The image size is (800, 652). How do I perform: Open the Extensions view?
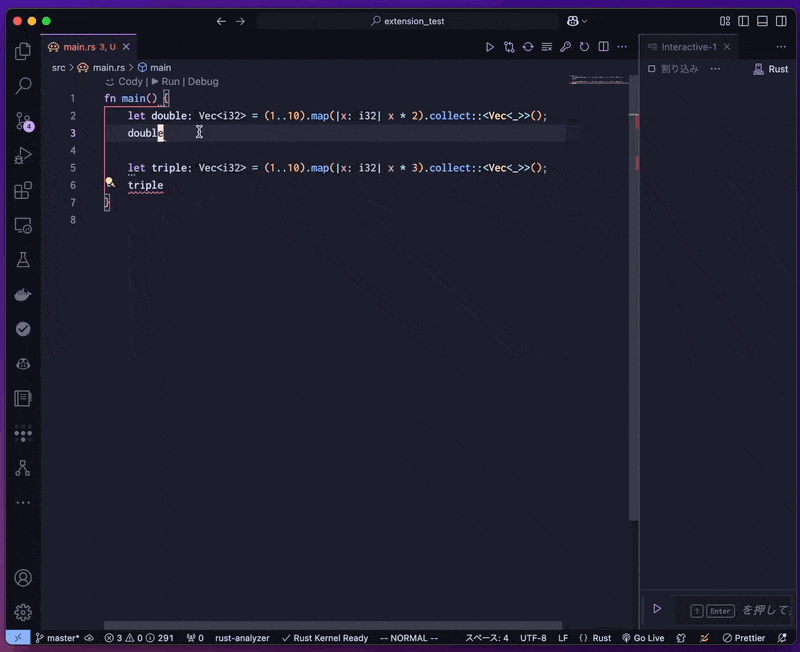(23, 190)
